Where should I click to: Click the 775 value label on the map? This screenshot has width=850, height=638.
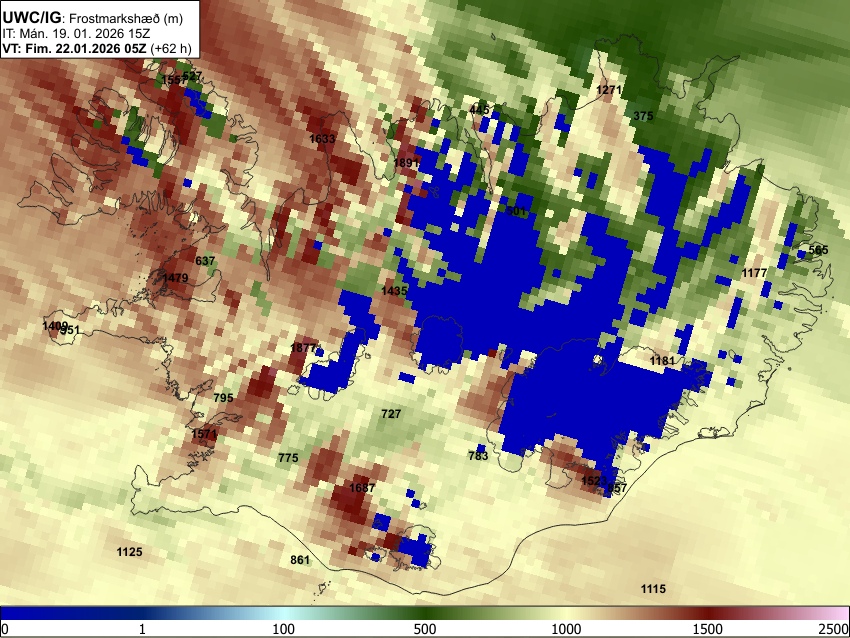(x=288, y=457)
